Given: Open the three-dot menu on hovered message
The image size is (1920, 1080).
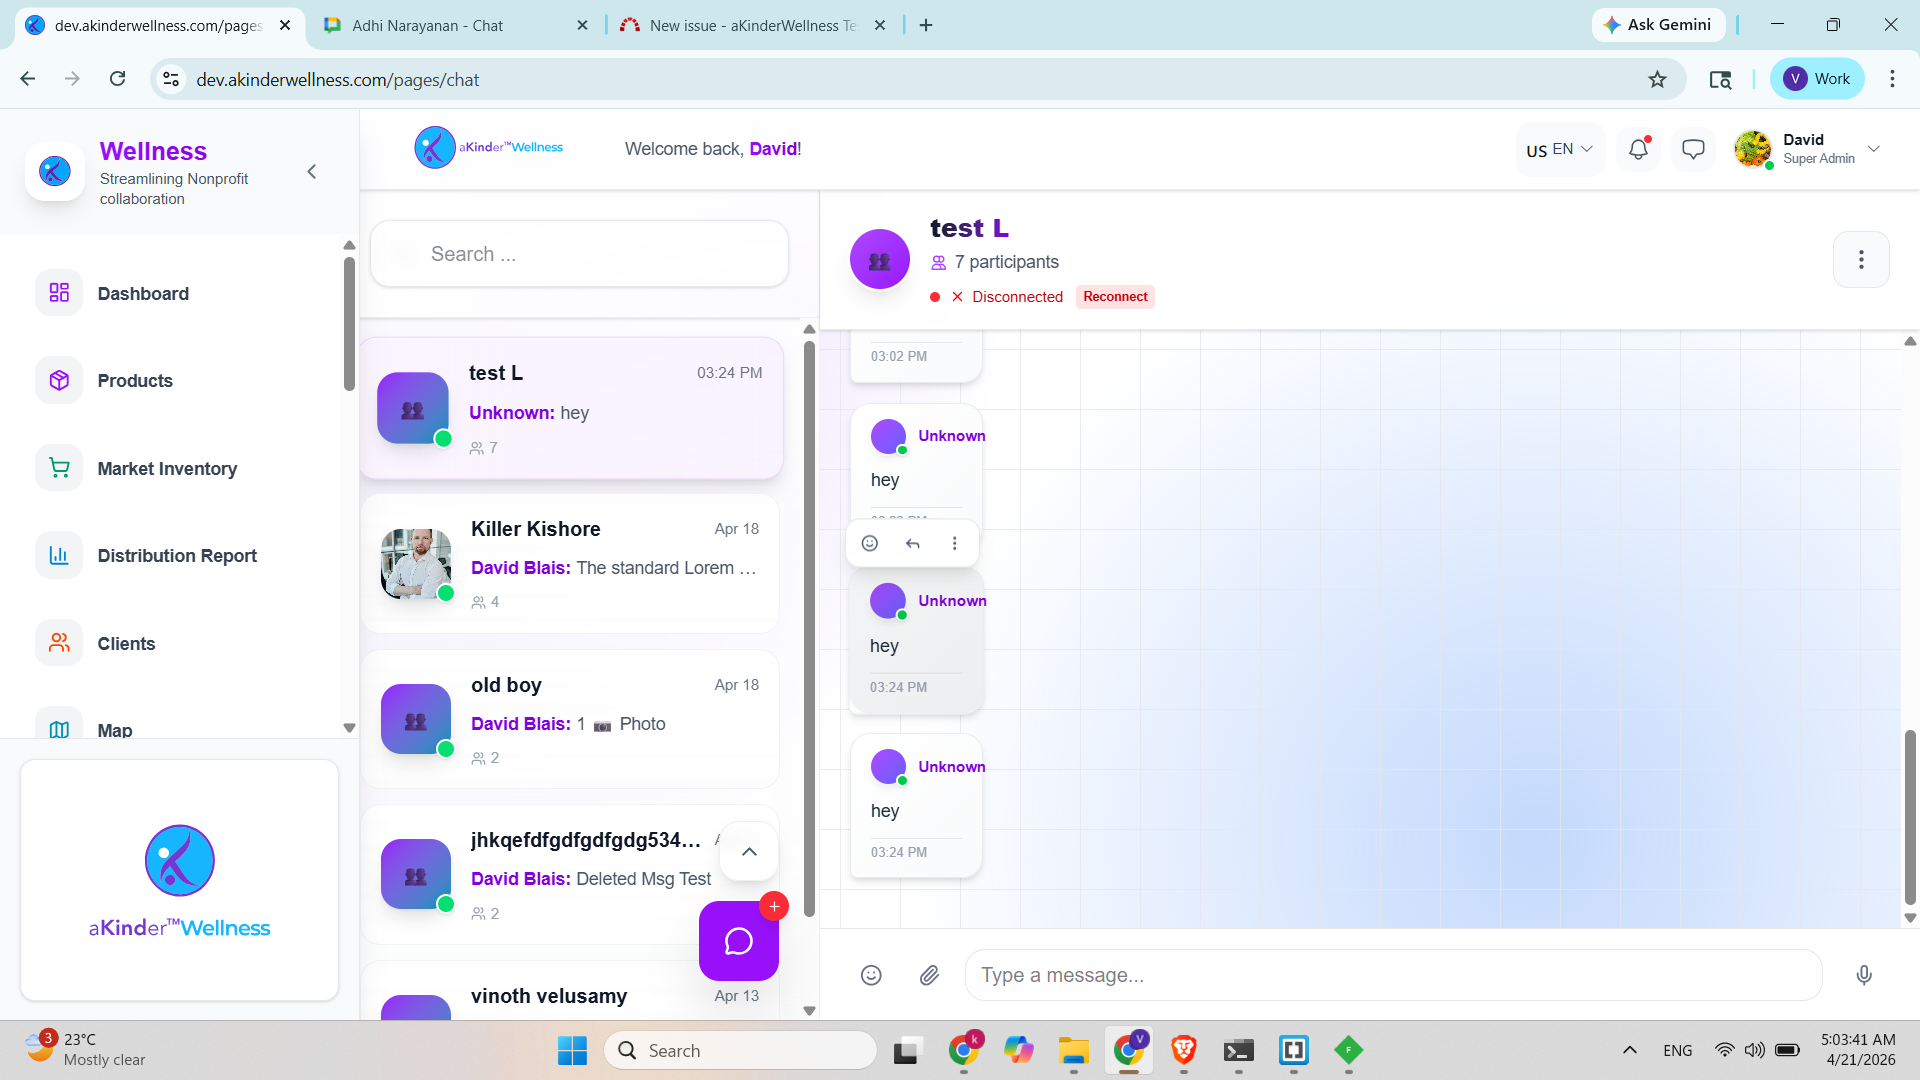Looking at the screenshot, I should pyautogui.click(x=954, y=543).
